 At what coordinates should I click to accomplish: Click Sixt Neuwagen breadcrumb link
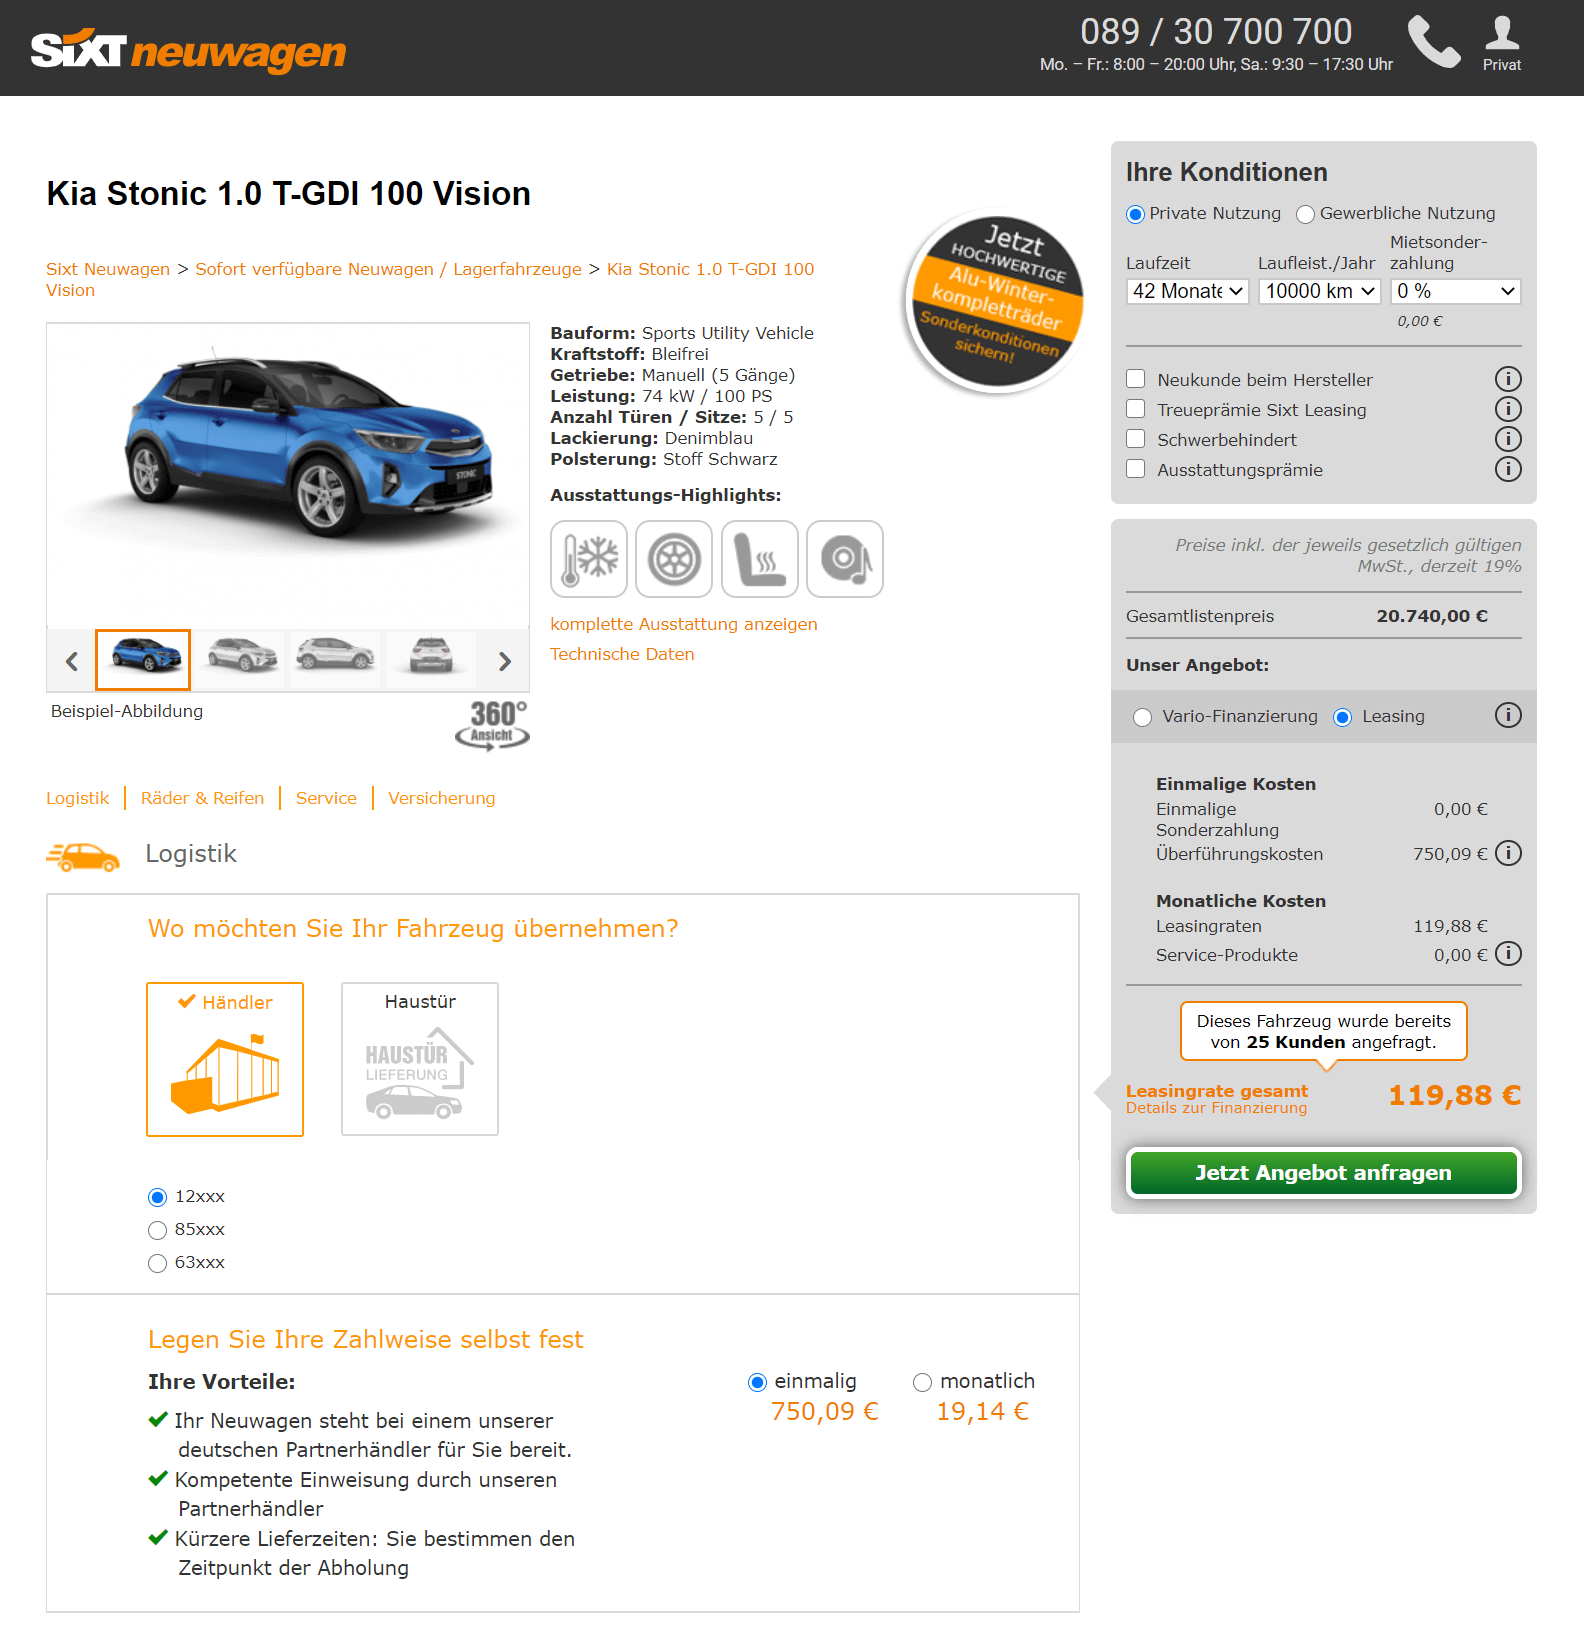(108, 269)
